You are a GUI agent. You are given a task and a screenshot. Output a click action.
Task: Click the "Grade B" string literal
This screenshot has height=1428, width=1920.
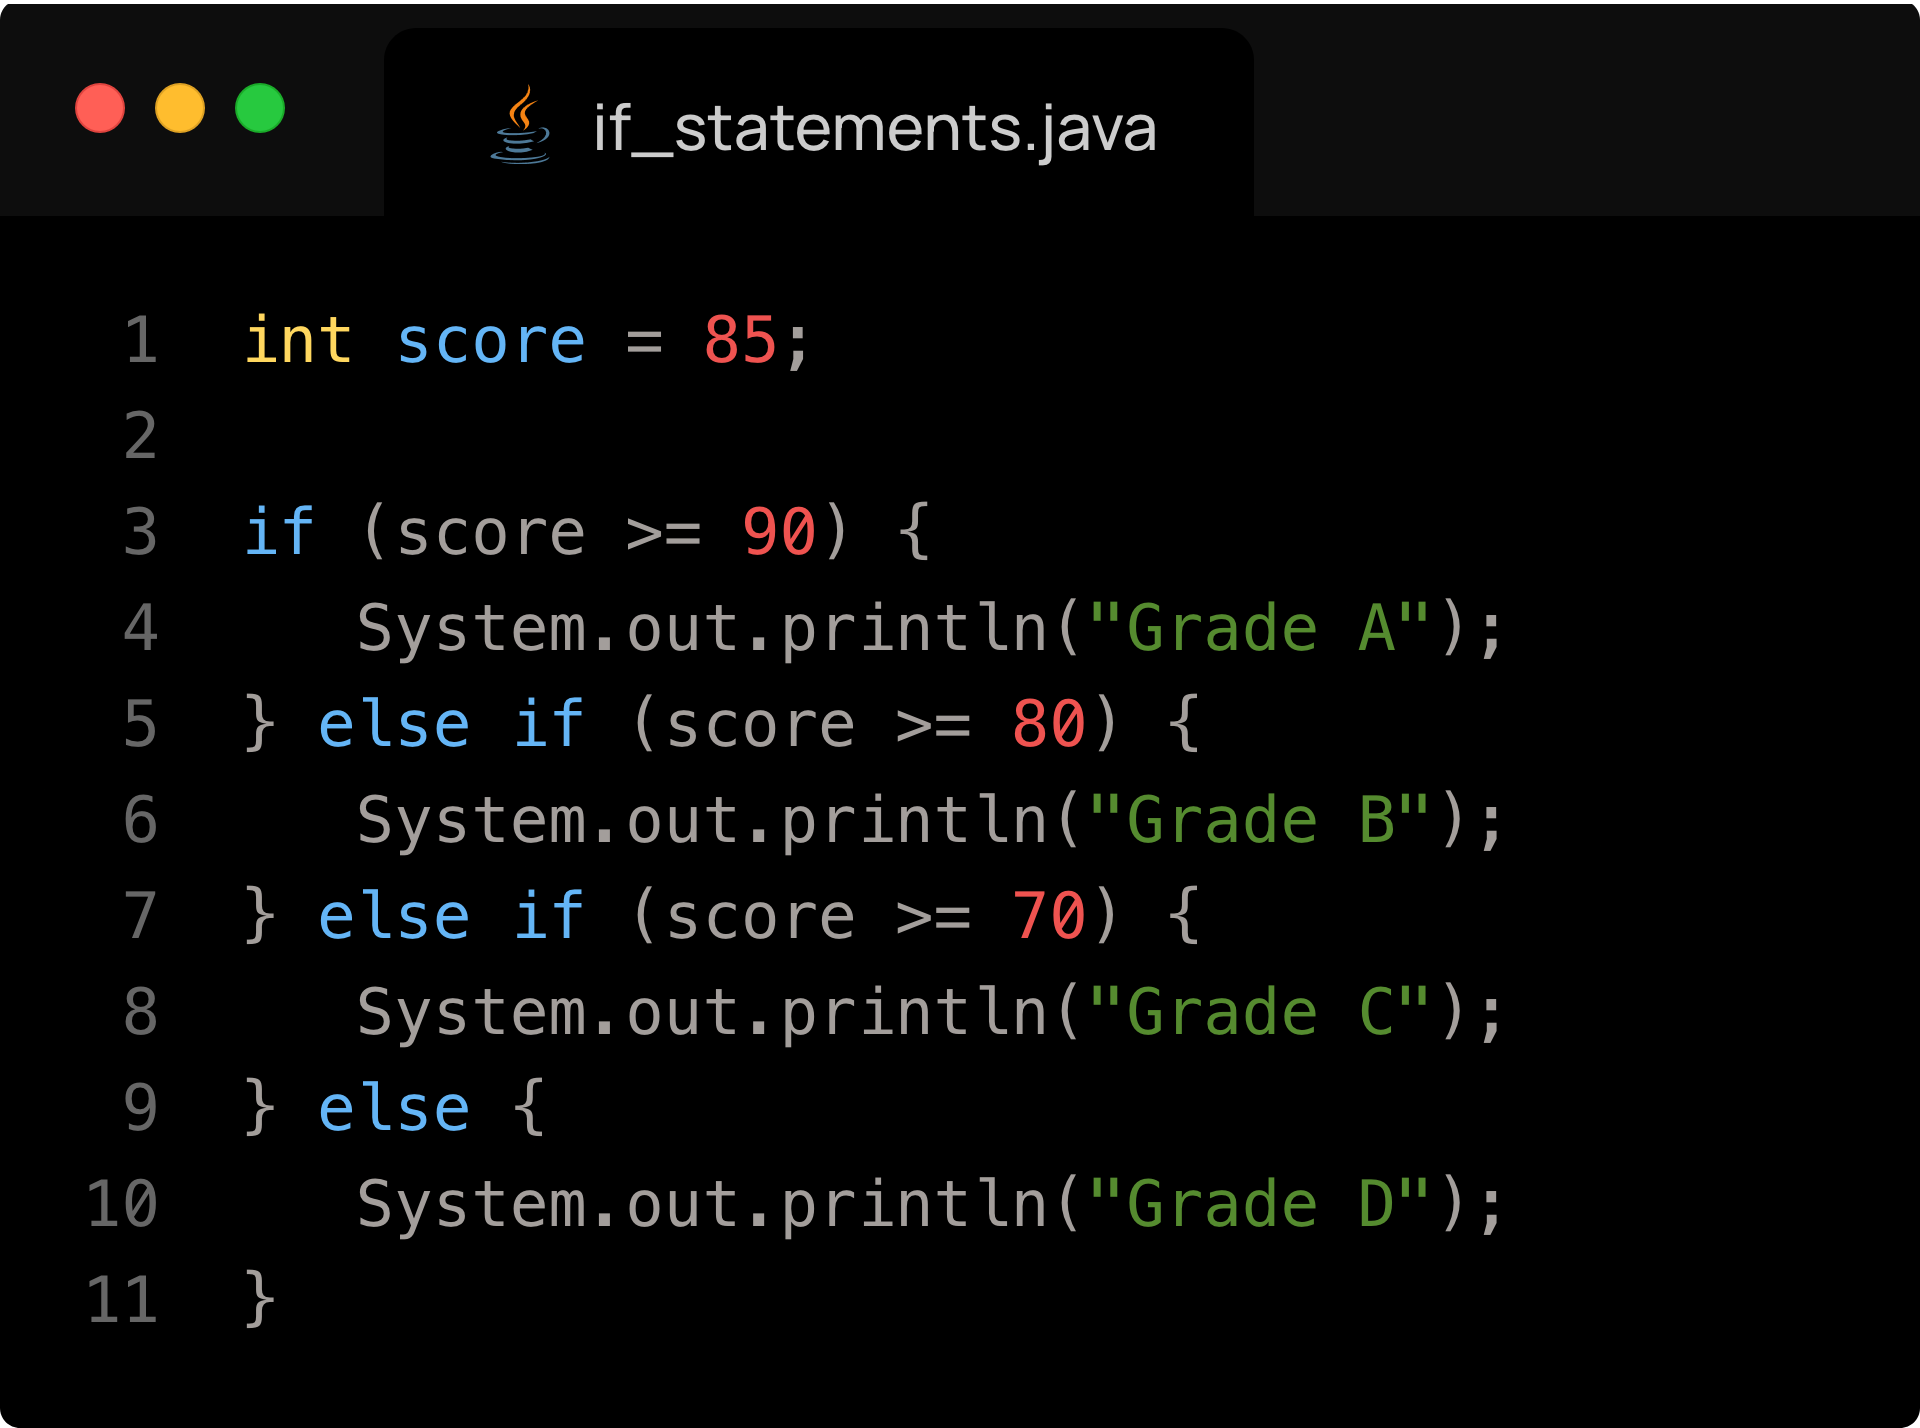point(1259,821)
